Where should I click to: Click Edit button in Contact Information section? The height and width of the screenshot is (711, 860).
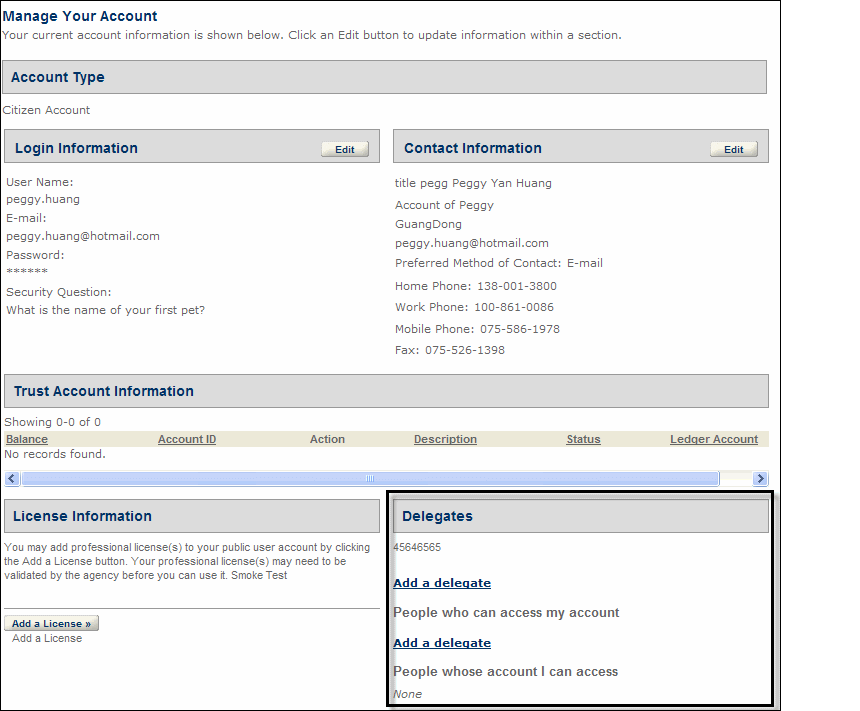pos(733,149)
